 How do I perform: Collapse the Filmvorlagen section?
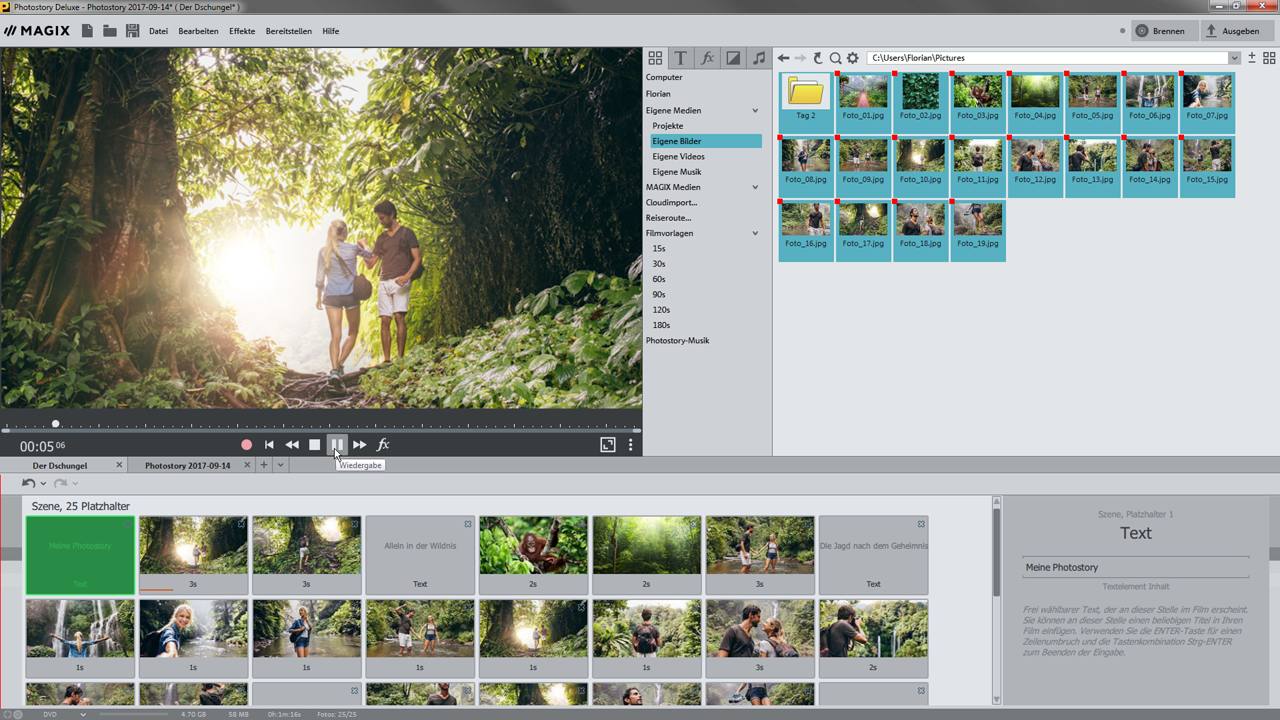tap(755, 233)
